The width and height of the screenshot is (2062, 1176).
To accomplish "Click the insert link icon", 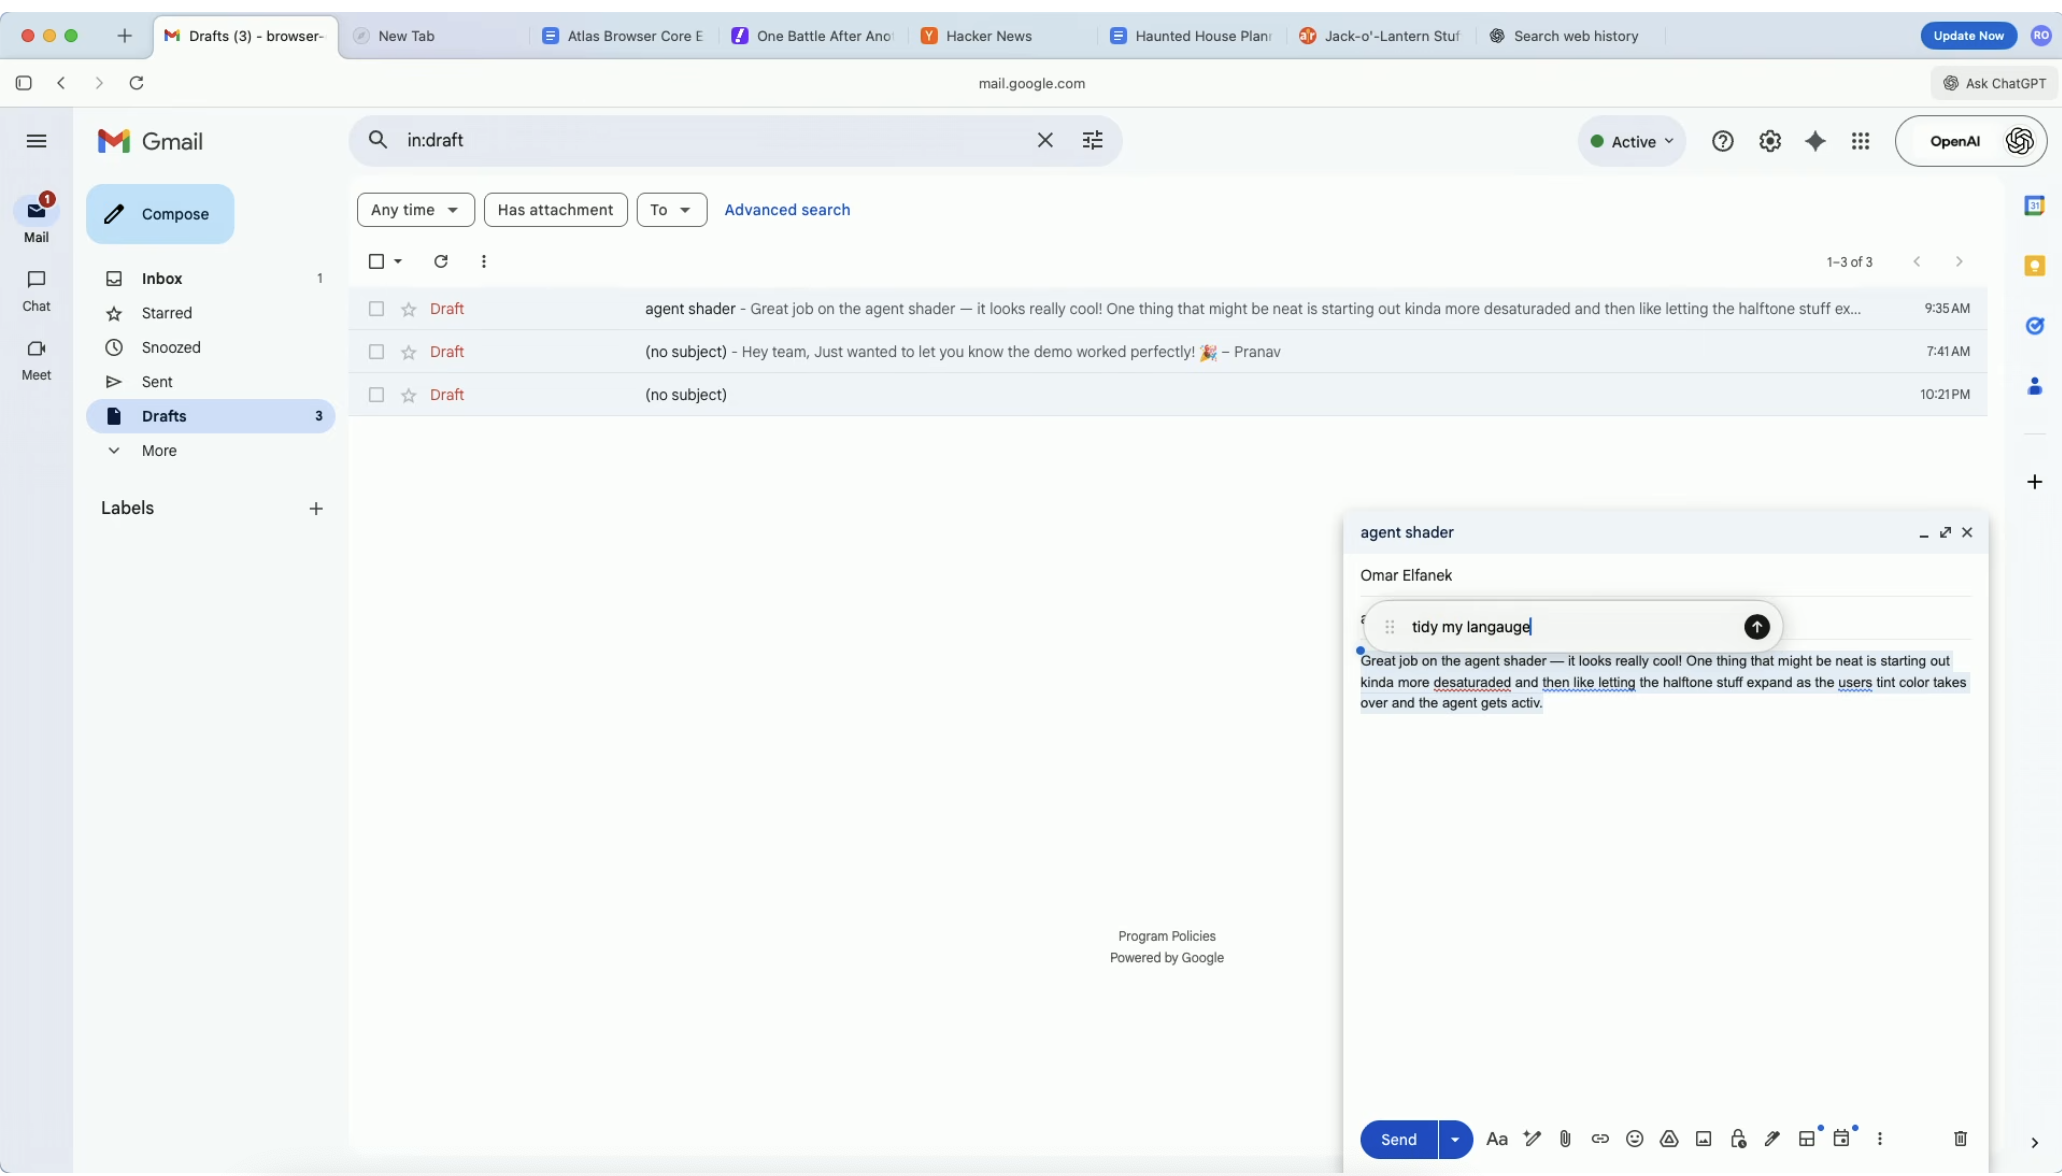I will tap(1600, 1138).
